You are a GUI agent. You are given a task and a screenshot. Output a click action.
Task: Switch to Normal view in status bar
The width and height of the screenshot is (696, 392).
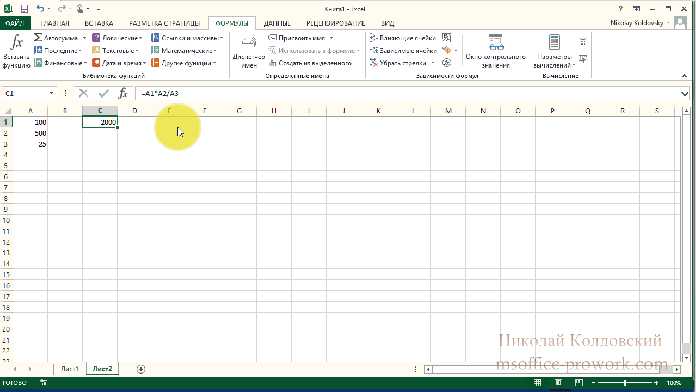(x=537, y=382)
